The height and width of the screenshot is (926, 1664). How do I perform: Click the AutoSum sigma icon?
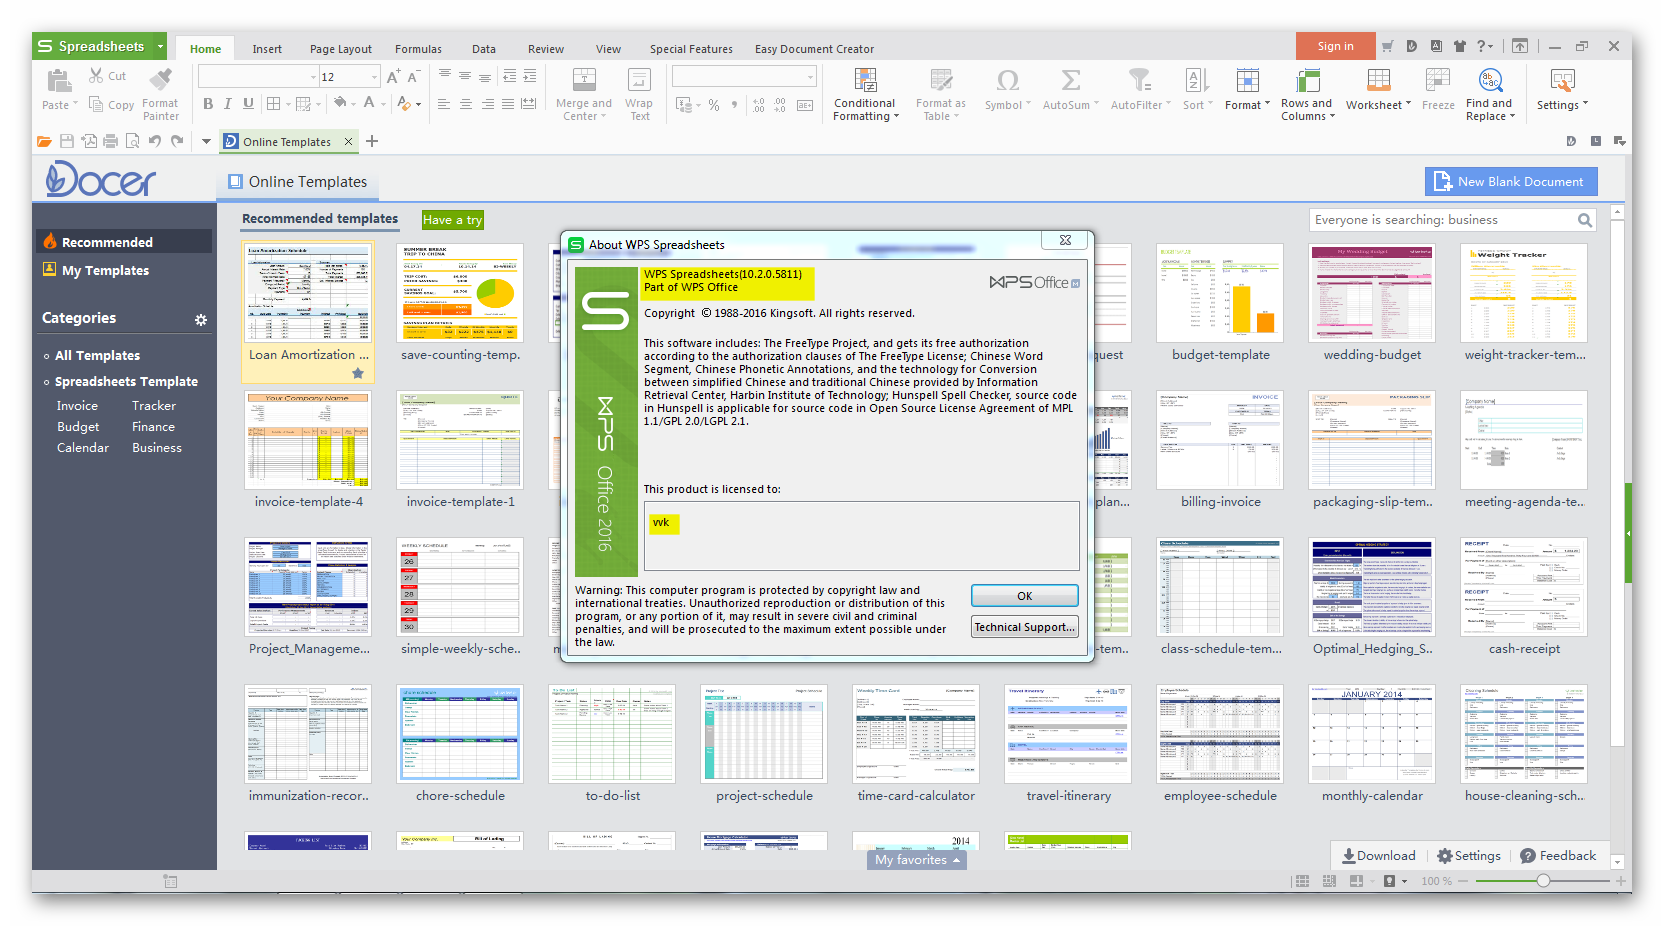pyautogui.click(x=1070, y=80)
